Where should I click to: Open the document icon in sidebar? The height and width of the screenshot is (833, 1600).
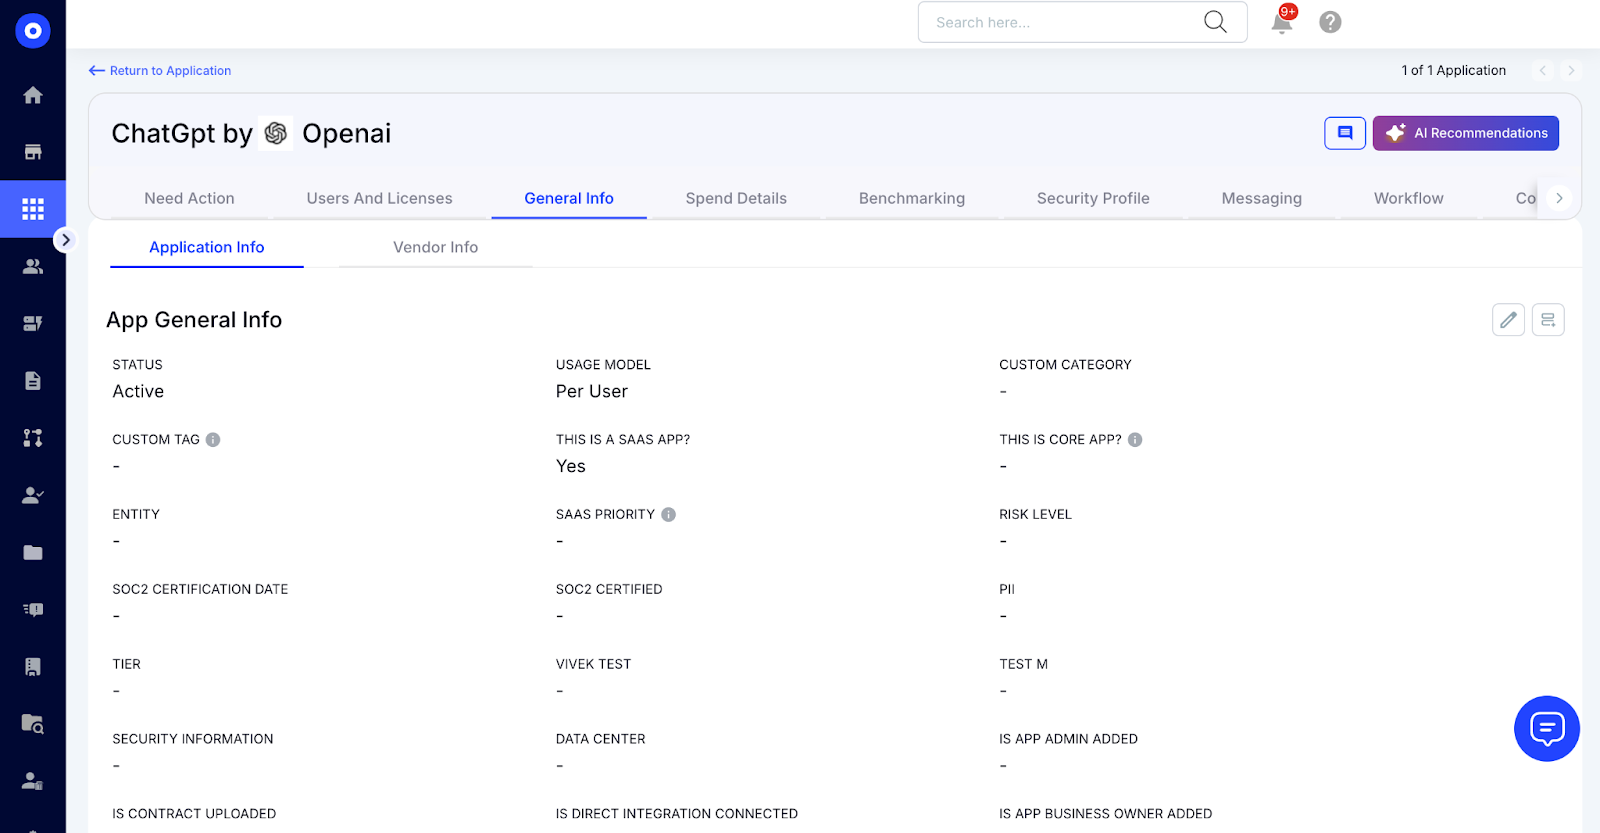click(x=33, y=381)
